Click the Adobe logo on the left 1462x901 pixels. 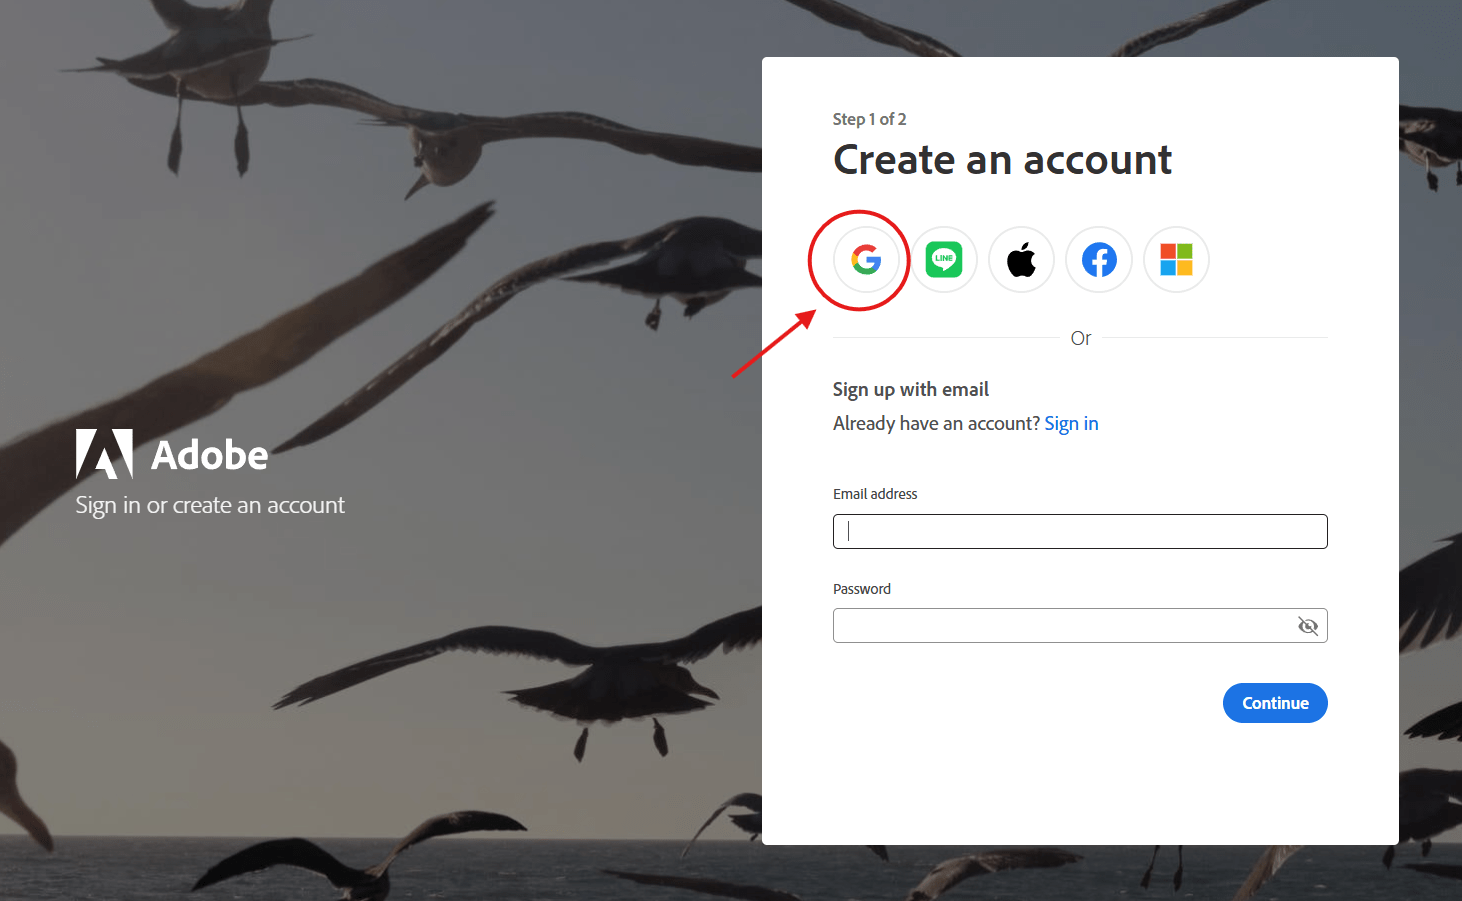(172, 455)
